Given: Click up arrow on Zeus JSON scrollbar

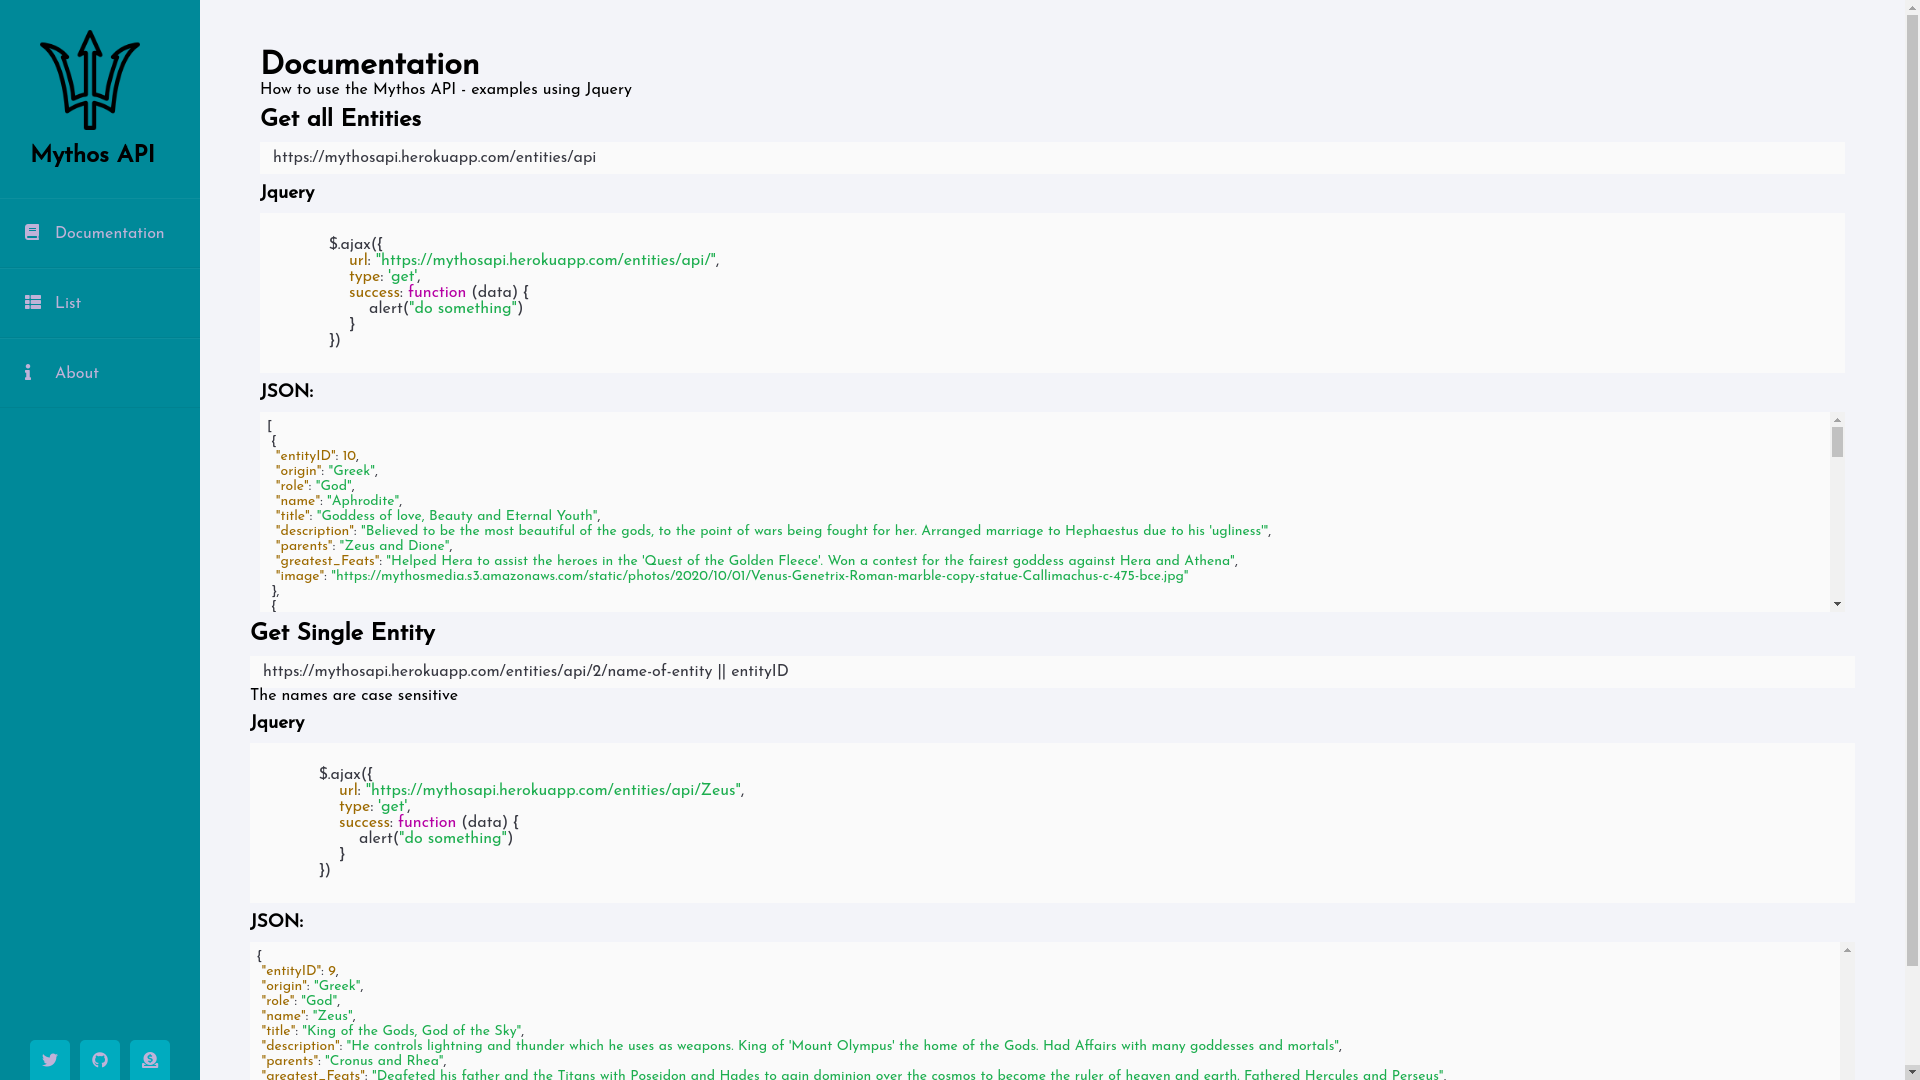Looking at the screenshot, I should 1847,950.
